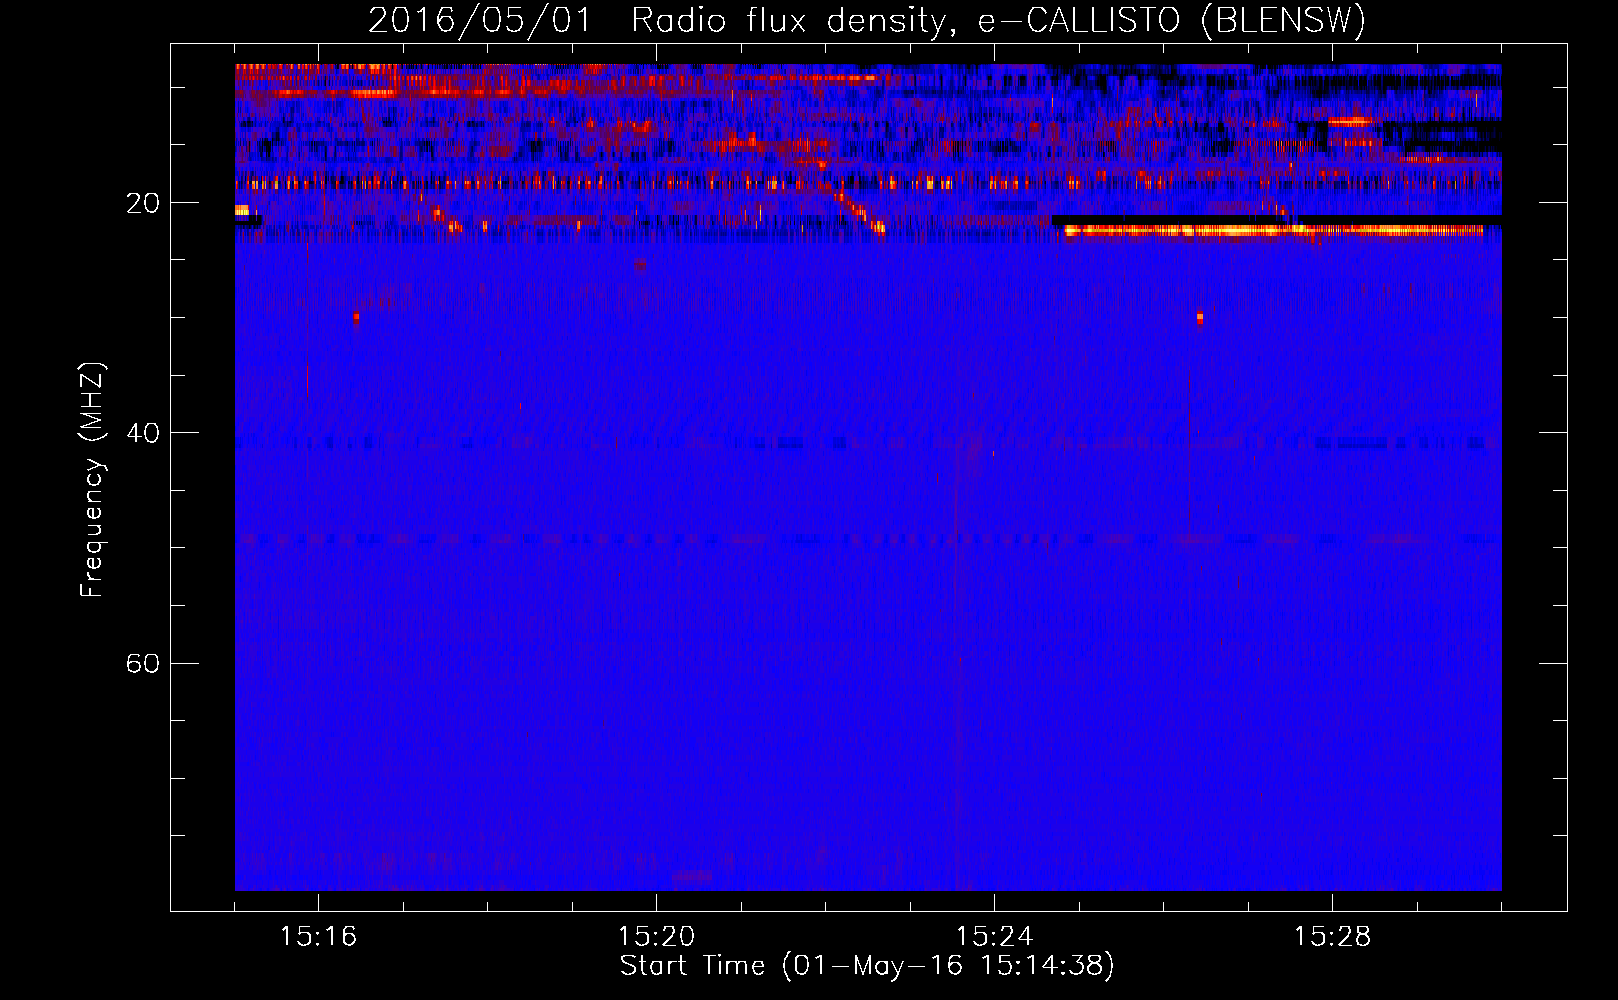Click the diagonal drifting burst near 15:22
Viewport: 1618px width, 1000px height.
tap(859, 210)
